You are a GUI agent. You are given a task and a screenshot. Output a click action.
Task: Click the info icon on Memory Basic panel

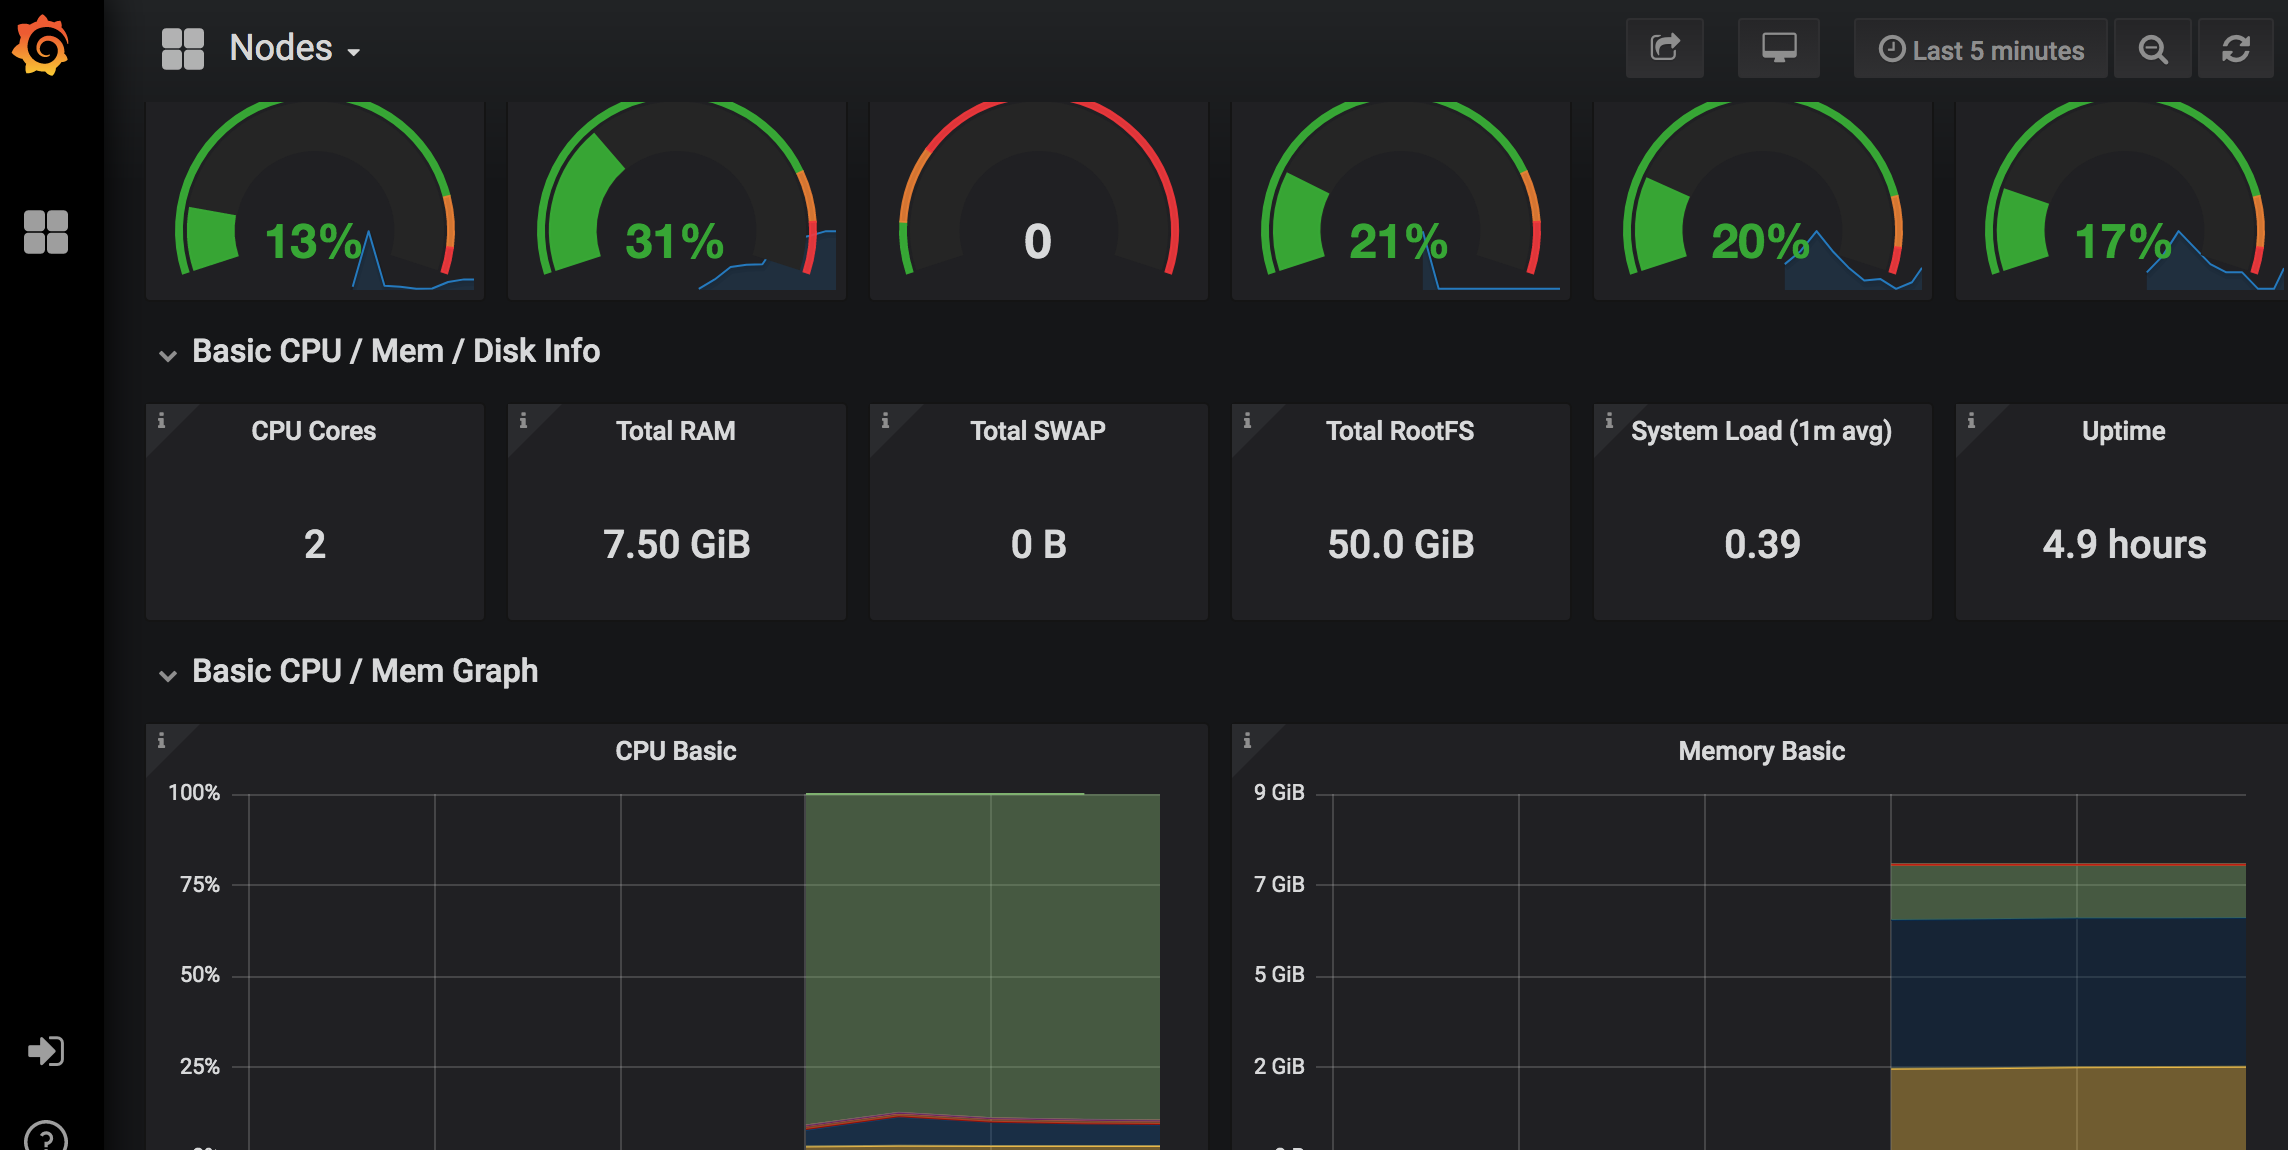point(1247,741)
